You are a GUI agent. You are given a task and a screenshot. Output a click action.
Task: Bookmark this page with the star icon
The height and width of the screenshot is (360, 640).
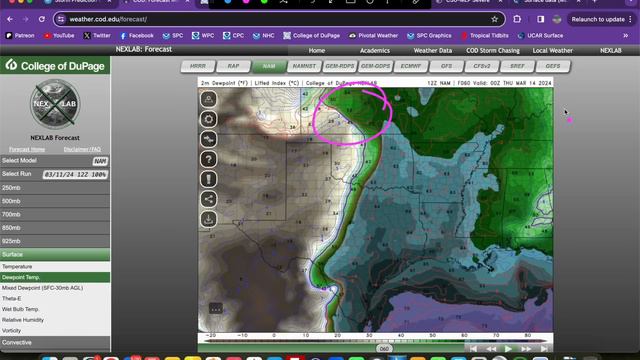click(495, 19)
